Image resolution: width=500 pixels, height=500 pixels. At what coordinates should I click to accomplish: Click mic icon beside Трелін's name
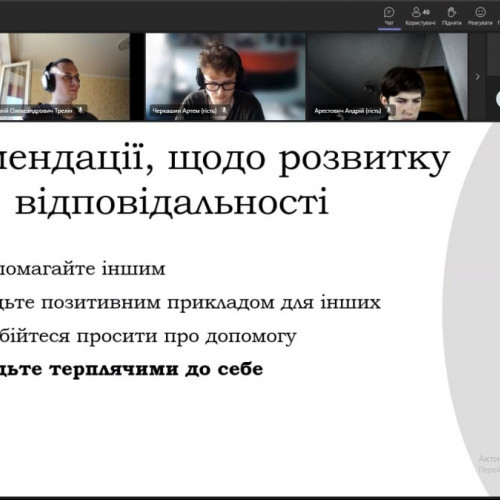tap(80, 110)
